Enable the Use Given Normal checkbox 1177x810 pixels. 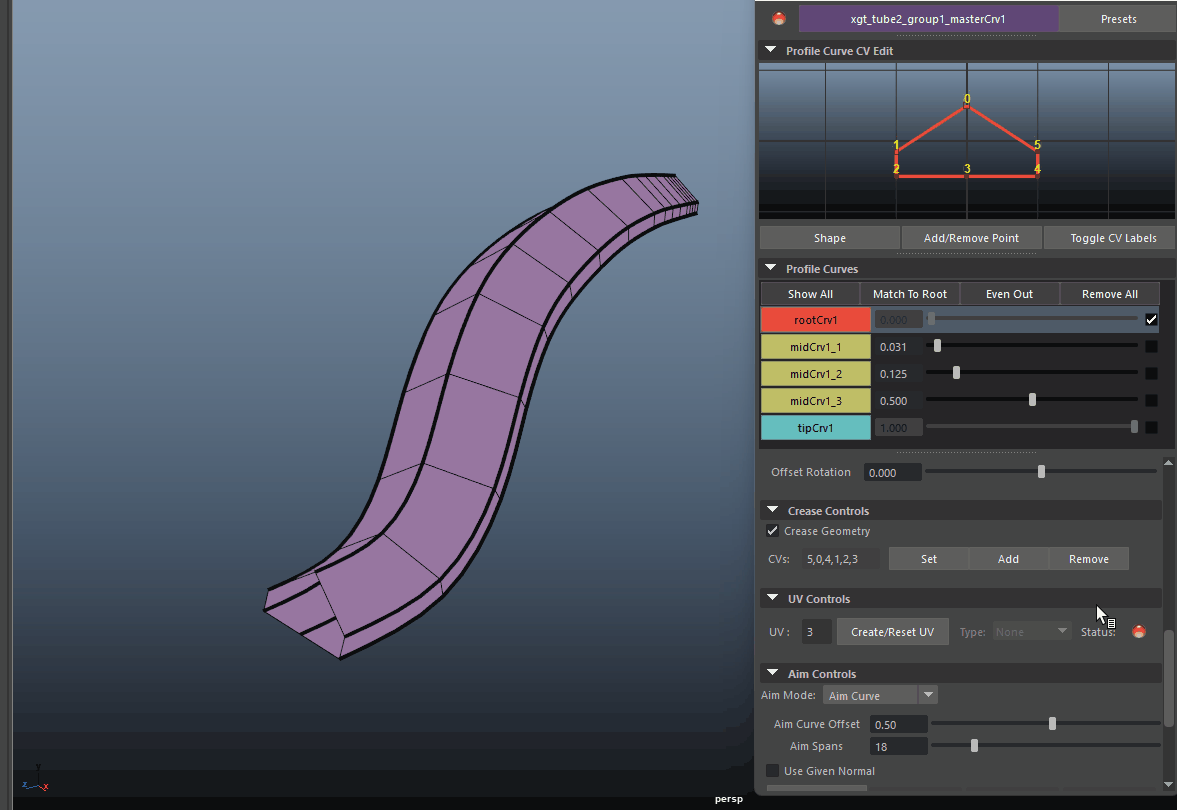pyautogui.click(x=772, y=771)
